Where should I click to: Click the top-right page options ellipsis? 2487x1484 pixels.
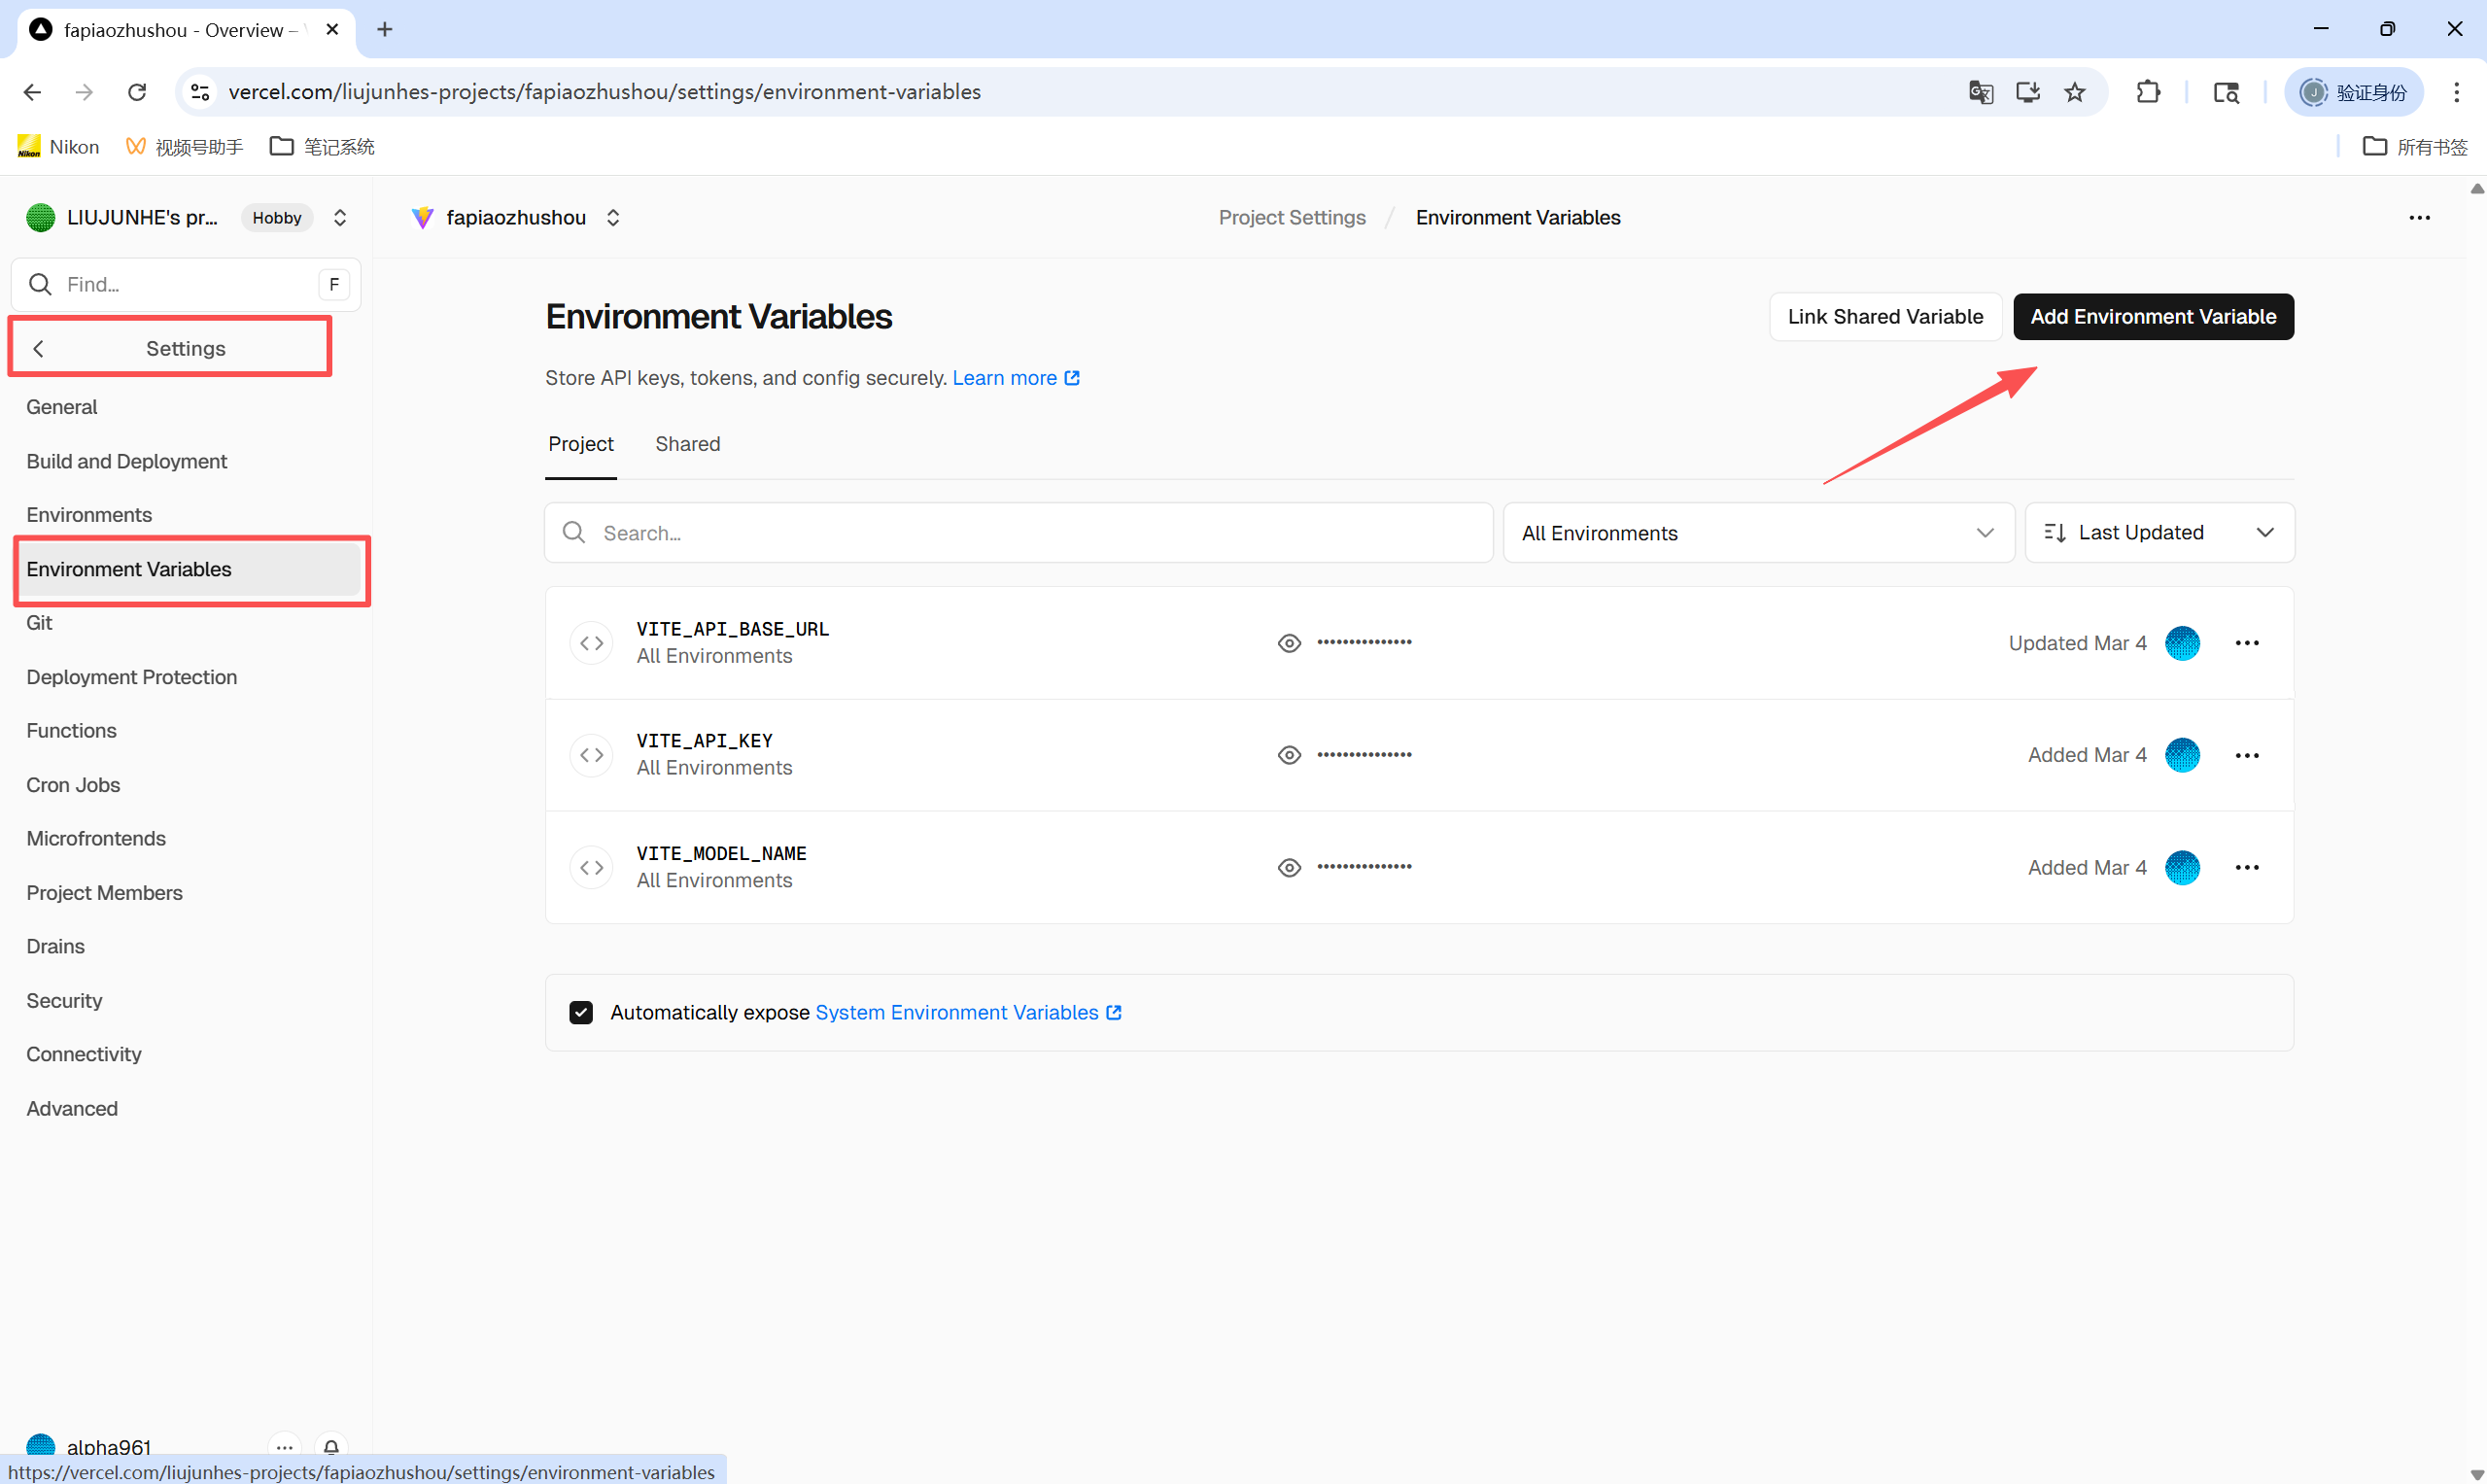pos(2419,218)
